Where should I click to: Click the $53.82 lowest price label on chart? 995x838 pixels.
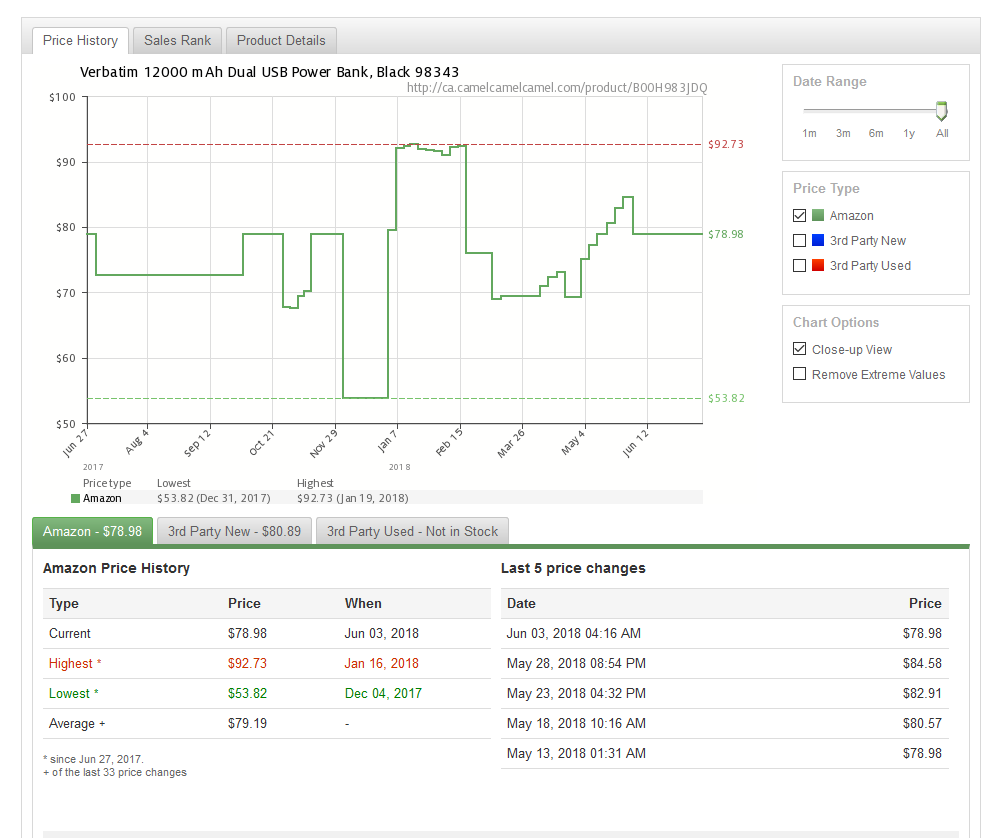pyautogui.click(x=726, y=398)
